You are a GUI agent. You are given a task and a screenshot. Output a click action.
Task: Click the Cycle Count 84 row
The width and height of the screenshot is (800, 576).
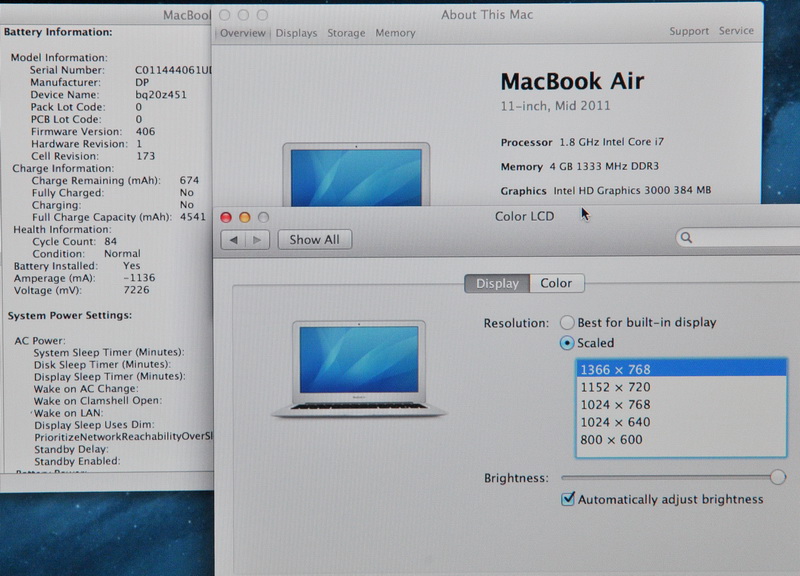coord(74,241)
